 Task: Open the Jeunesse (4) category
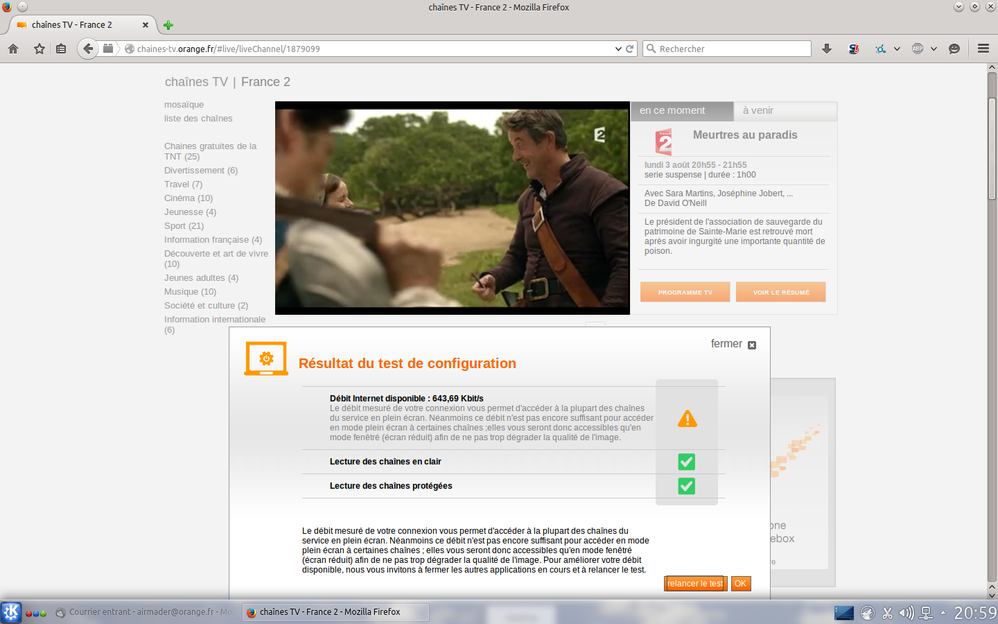(190, 212)
